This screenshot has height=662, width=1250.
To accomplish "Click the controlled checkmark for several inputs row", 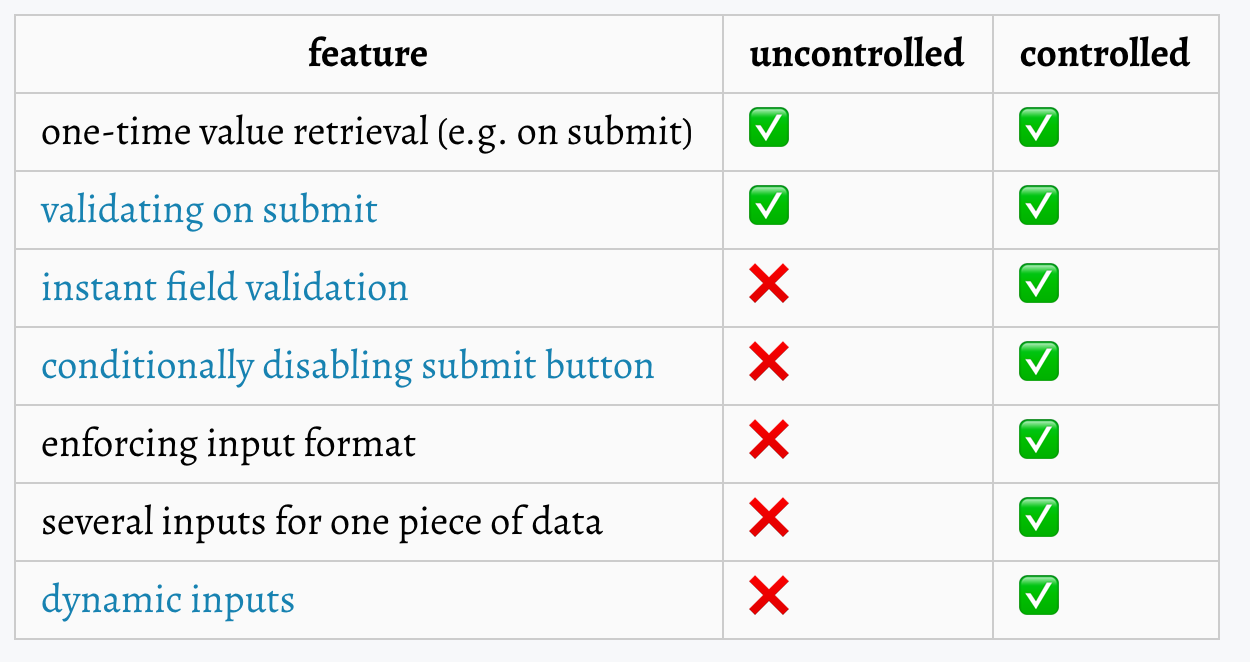I will (x=1038, y=519).
